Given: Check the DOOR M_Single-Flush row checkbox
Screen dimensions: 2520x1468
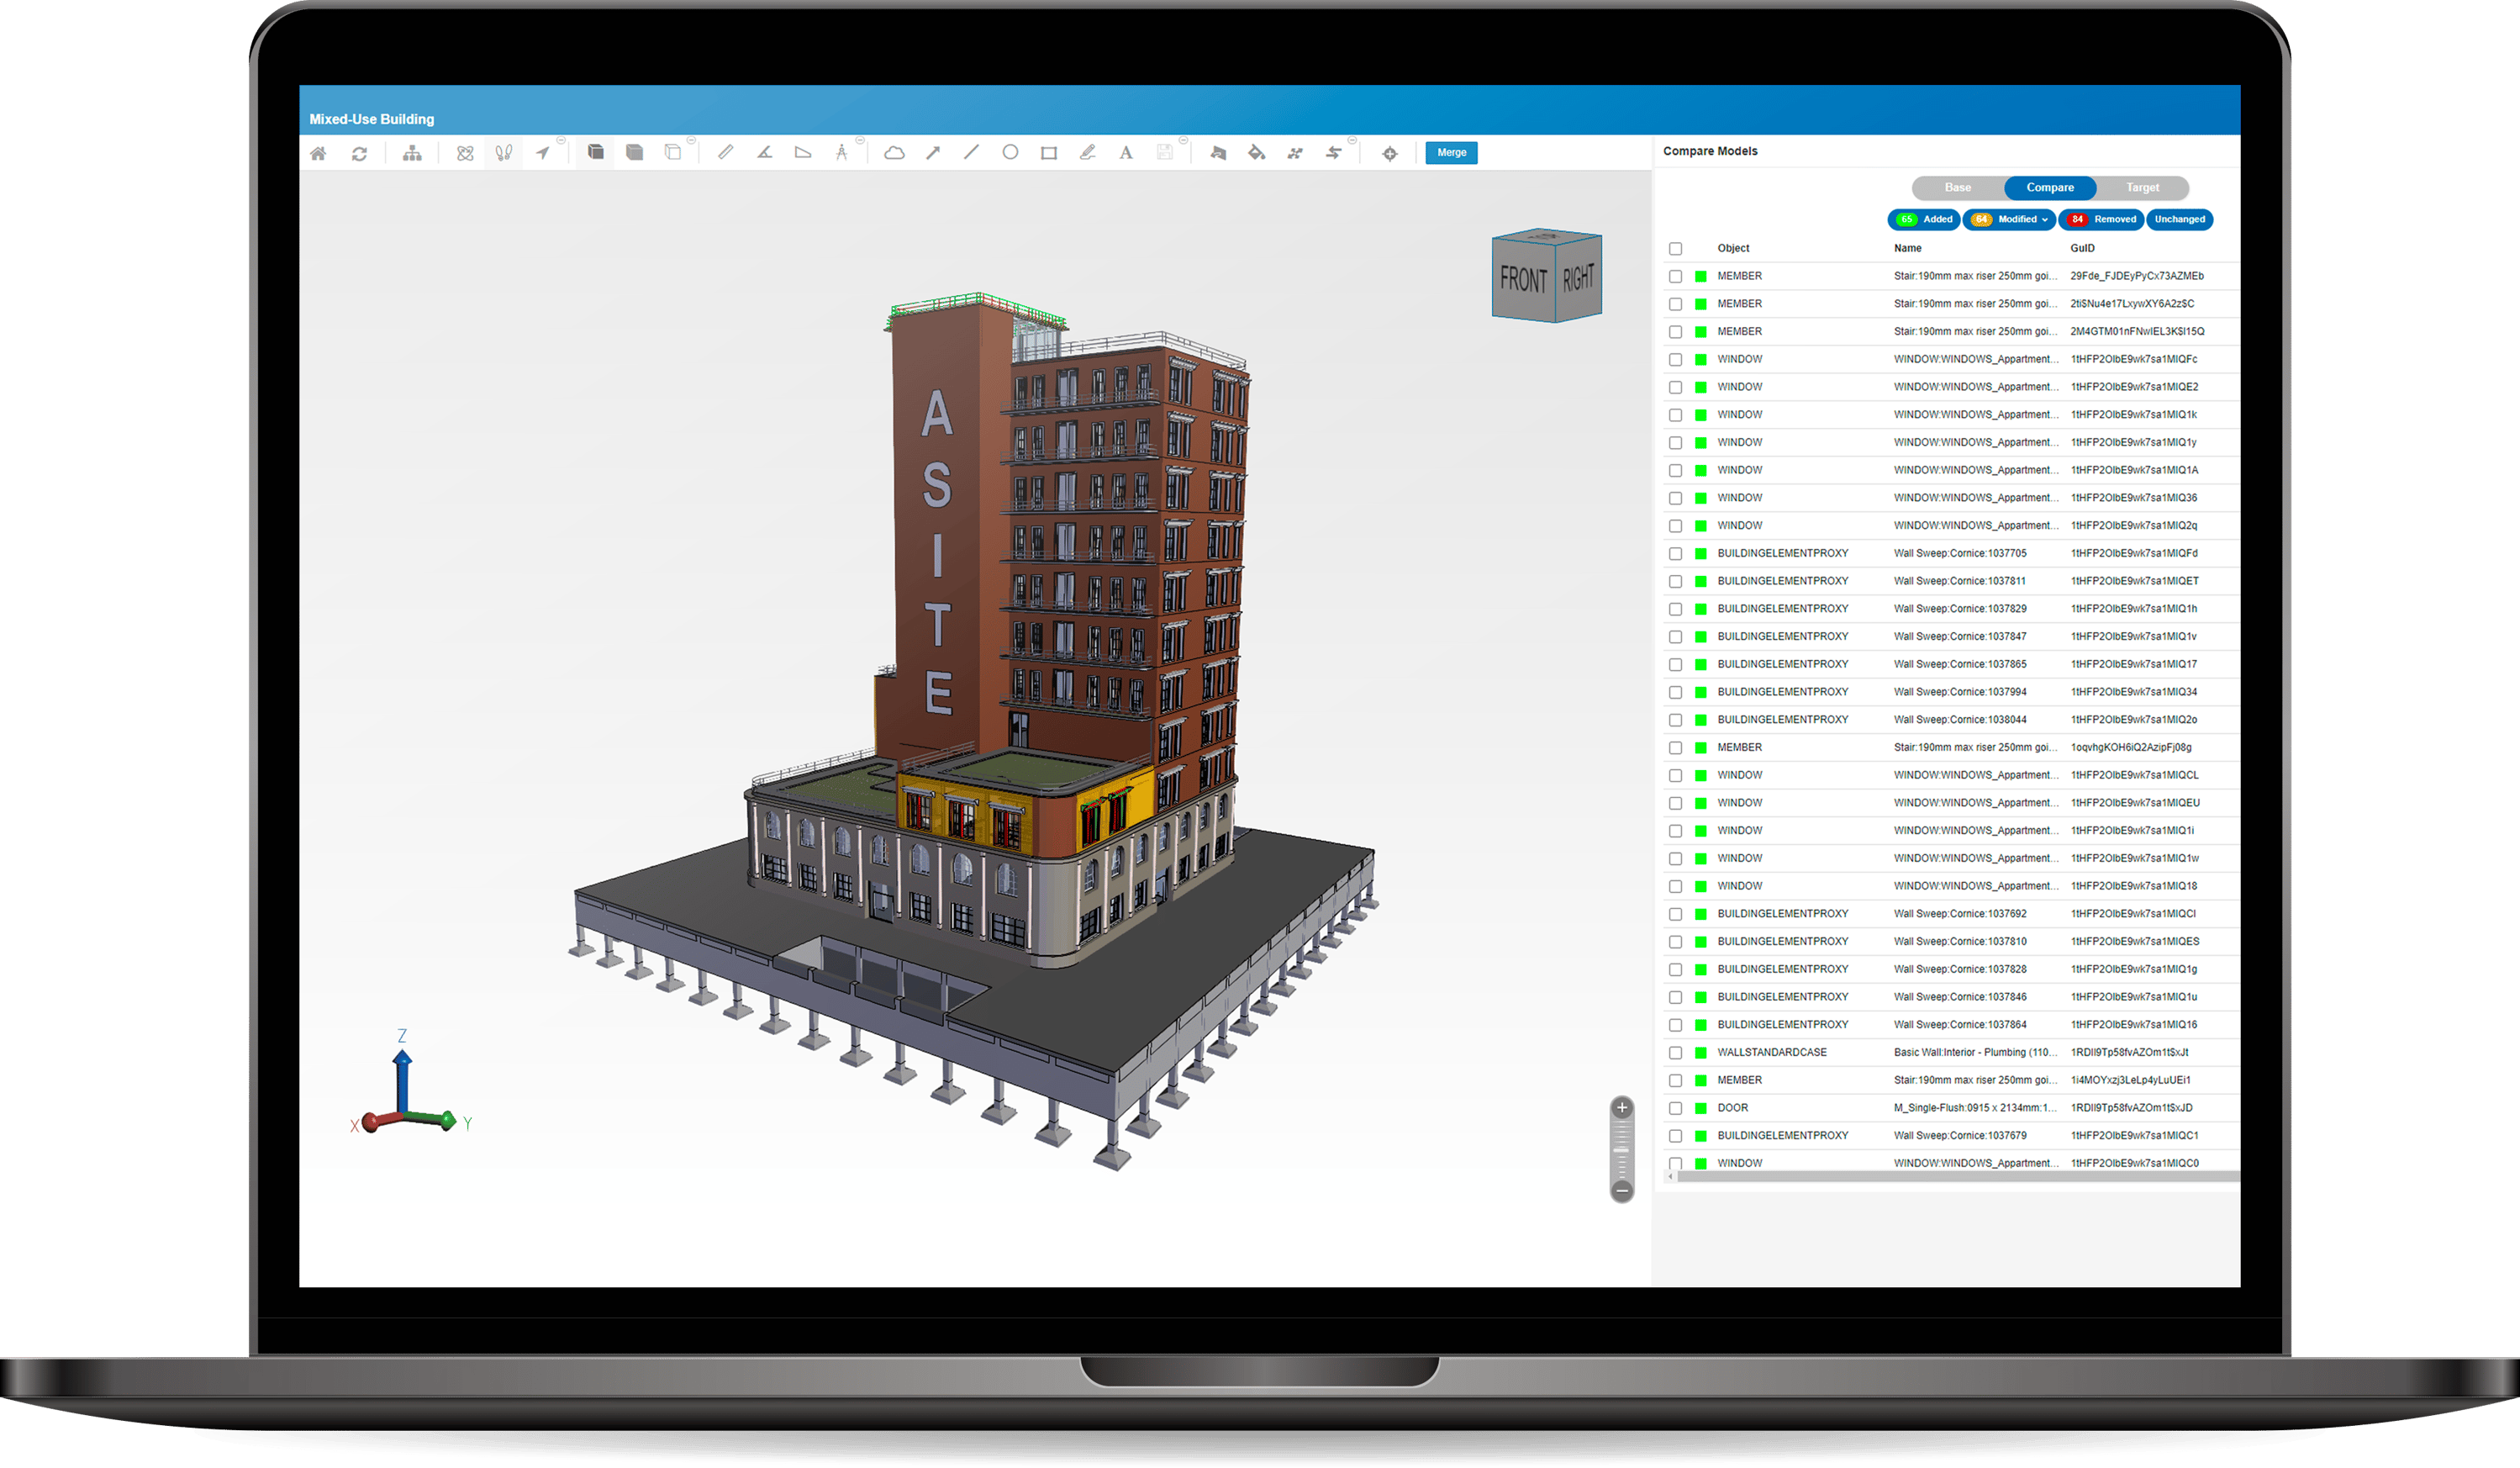Looking at the screenshot, I should coord(1676,1107).
